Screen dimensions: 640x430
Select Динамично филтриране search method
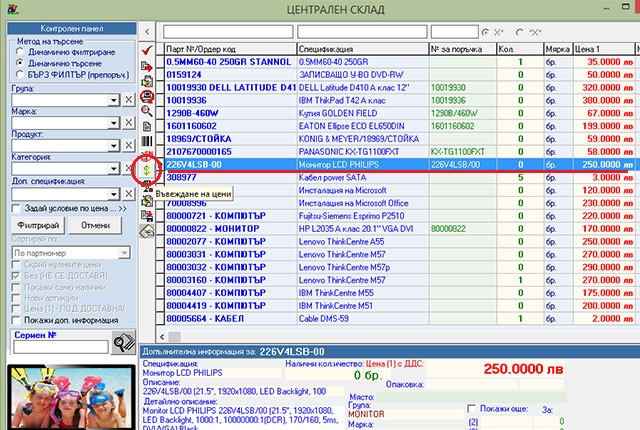point(20,52)
